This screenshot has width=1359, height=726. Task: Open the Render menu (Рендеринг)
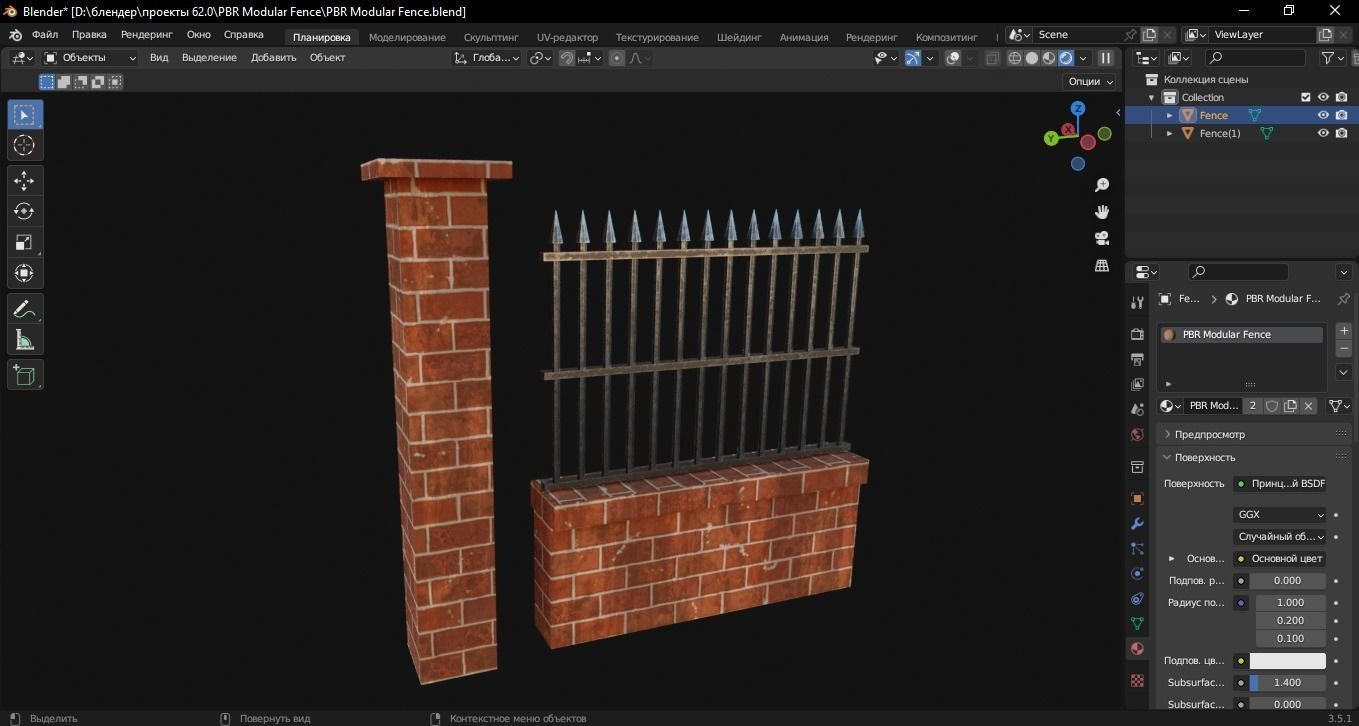coord(147,34)
